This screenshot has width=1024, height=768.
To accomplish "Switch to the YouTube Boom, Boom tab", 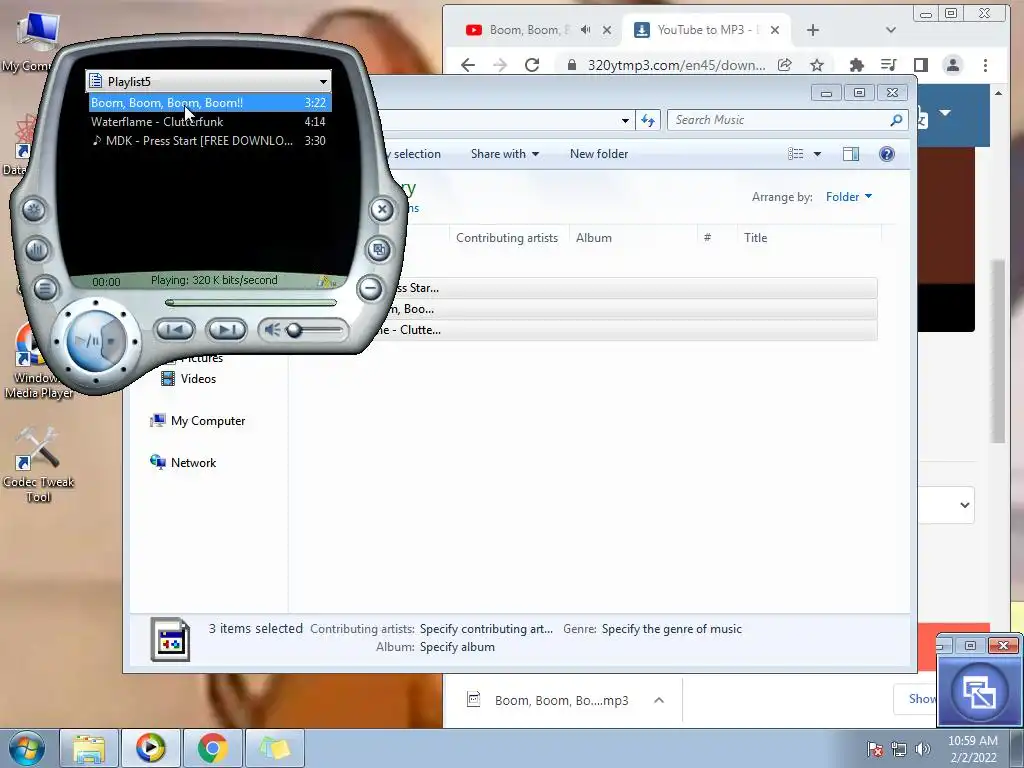I will (x=530, y=30).
